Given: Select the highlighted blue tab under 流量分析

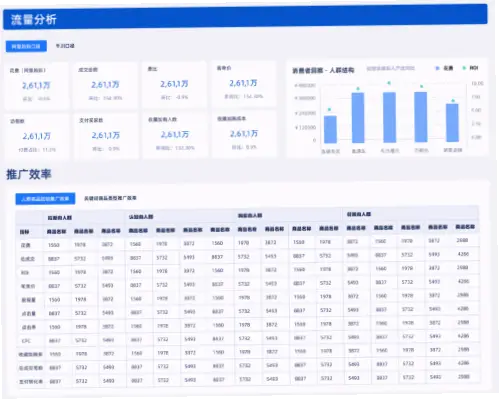Looking at the screenshot, I should point(26,46).
